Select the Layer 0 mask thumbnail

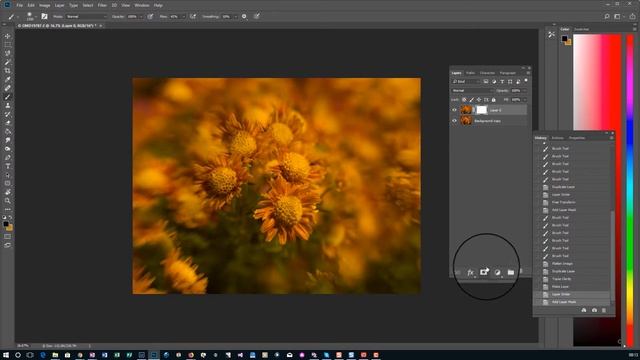(x=482, y=110)
